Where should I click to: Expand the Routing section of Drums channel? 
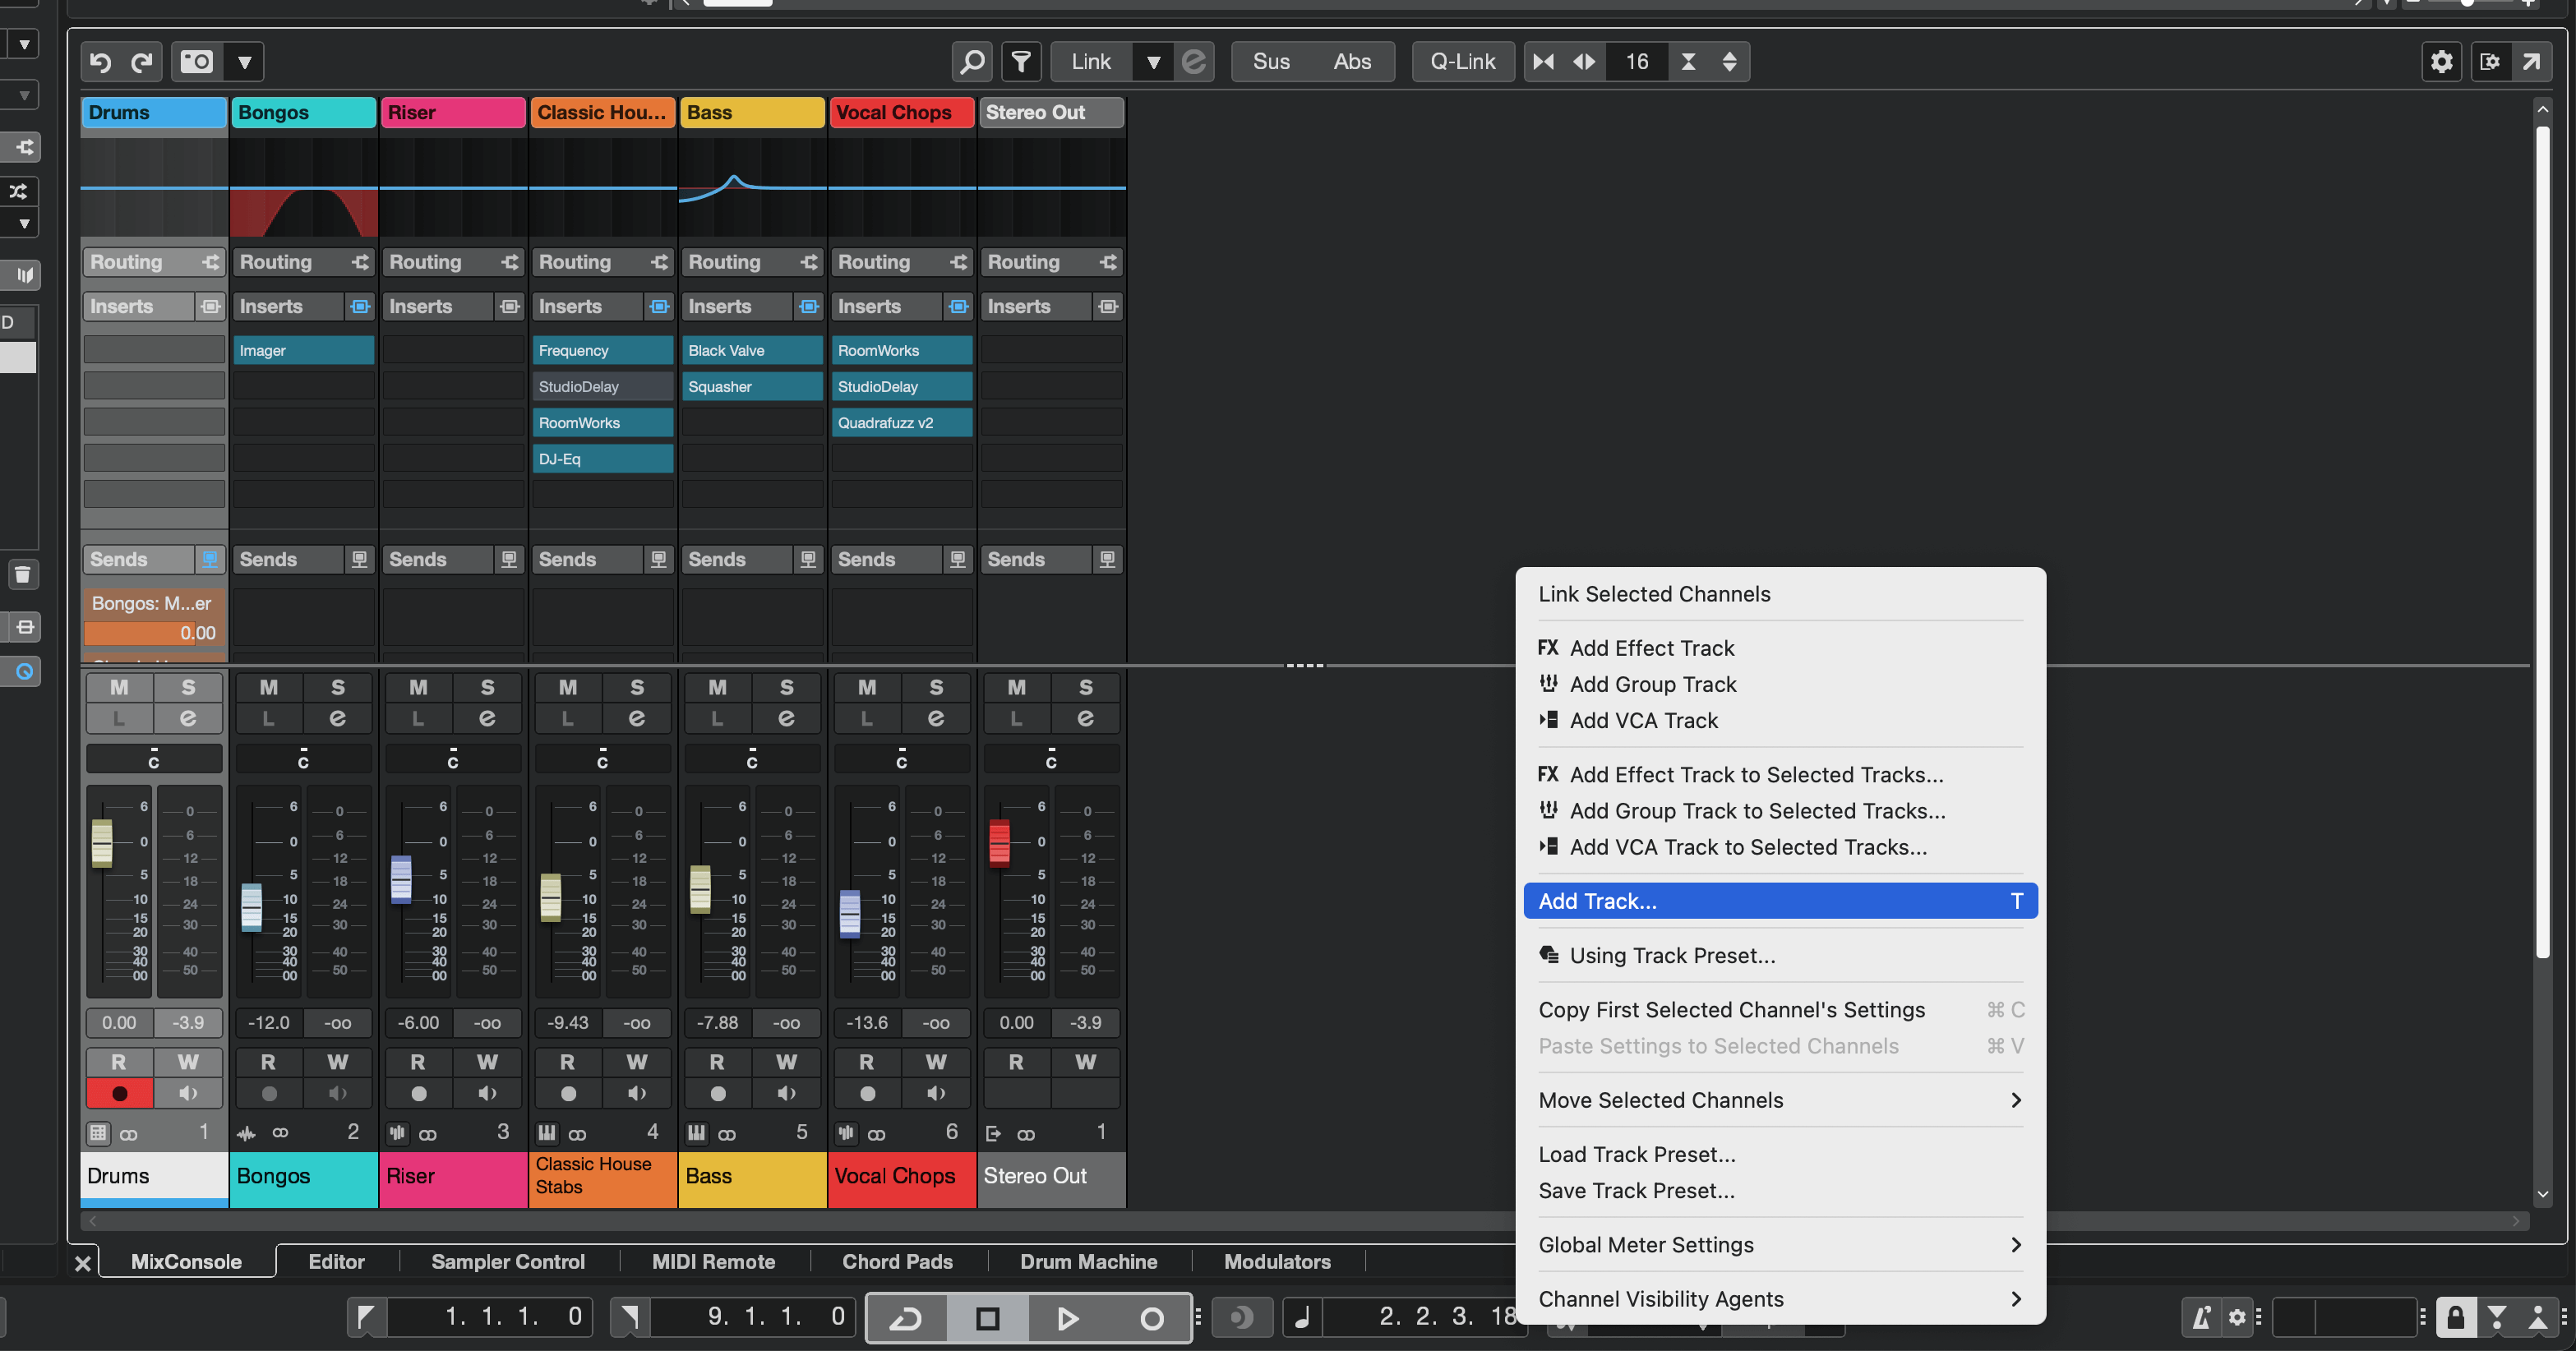point(154,262)
